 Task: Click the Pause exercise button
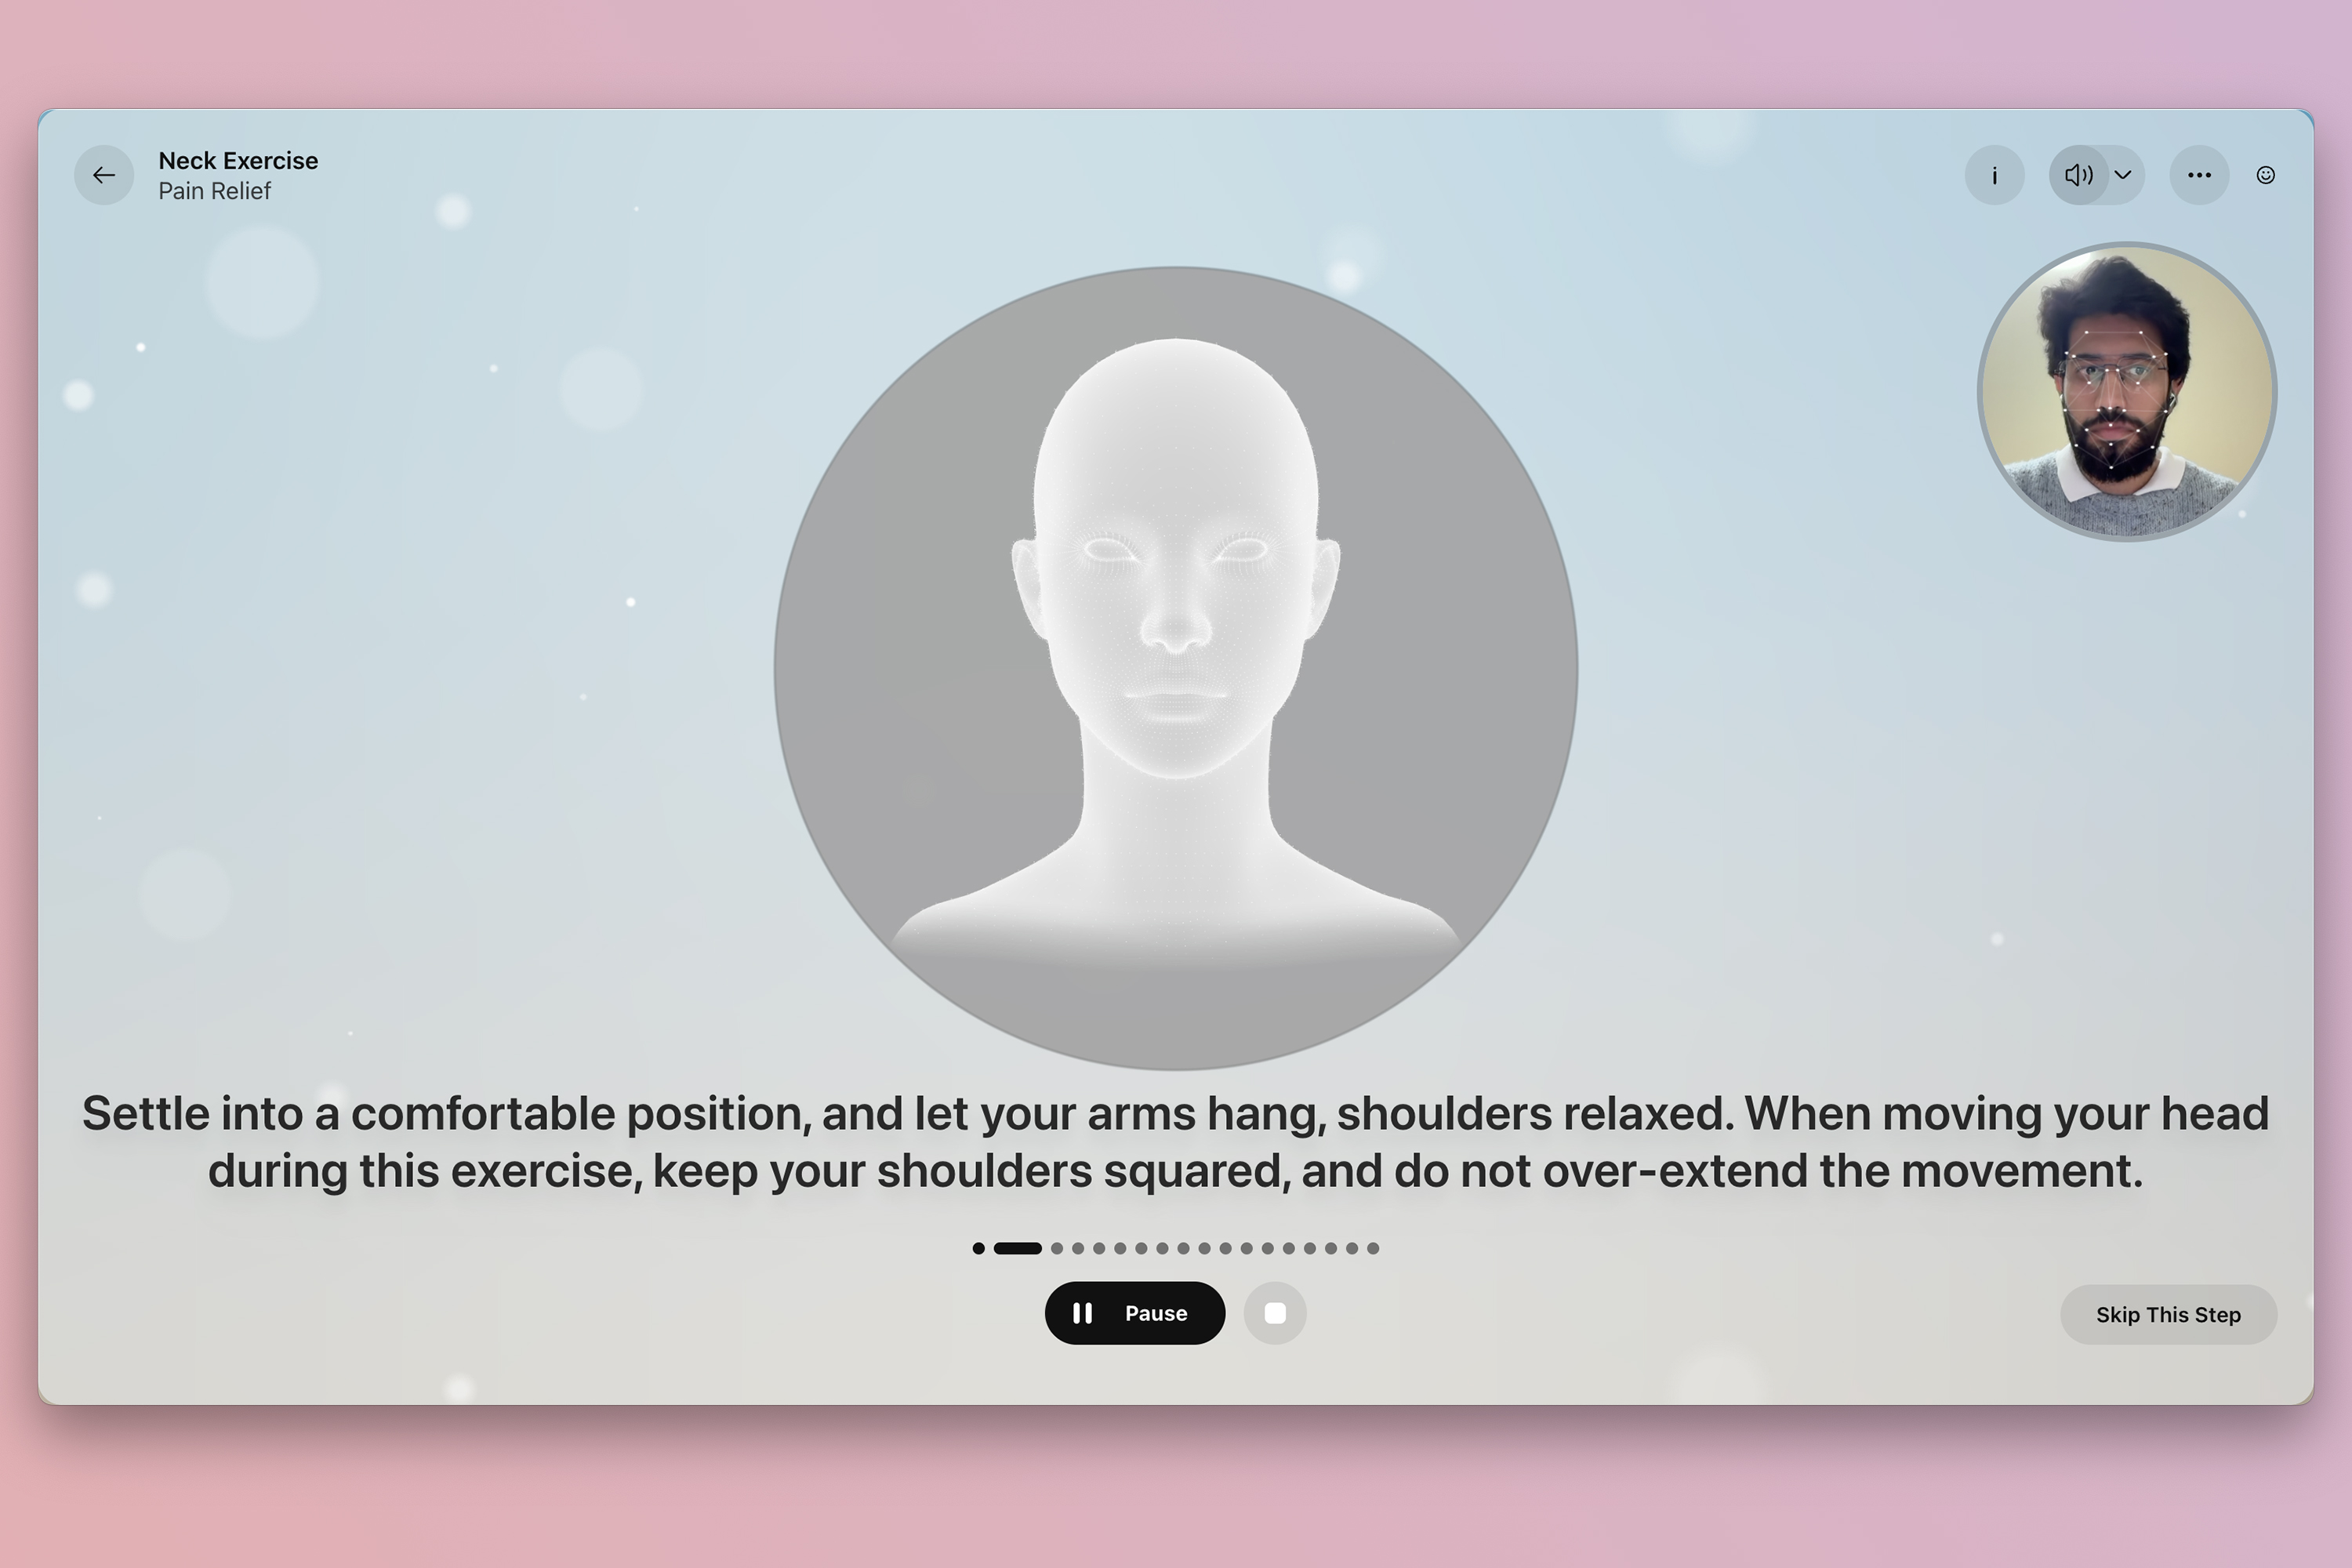1134,1312
